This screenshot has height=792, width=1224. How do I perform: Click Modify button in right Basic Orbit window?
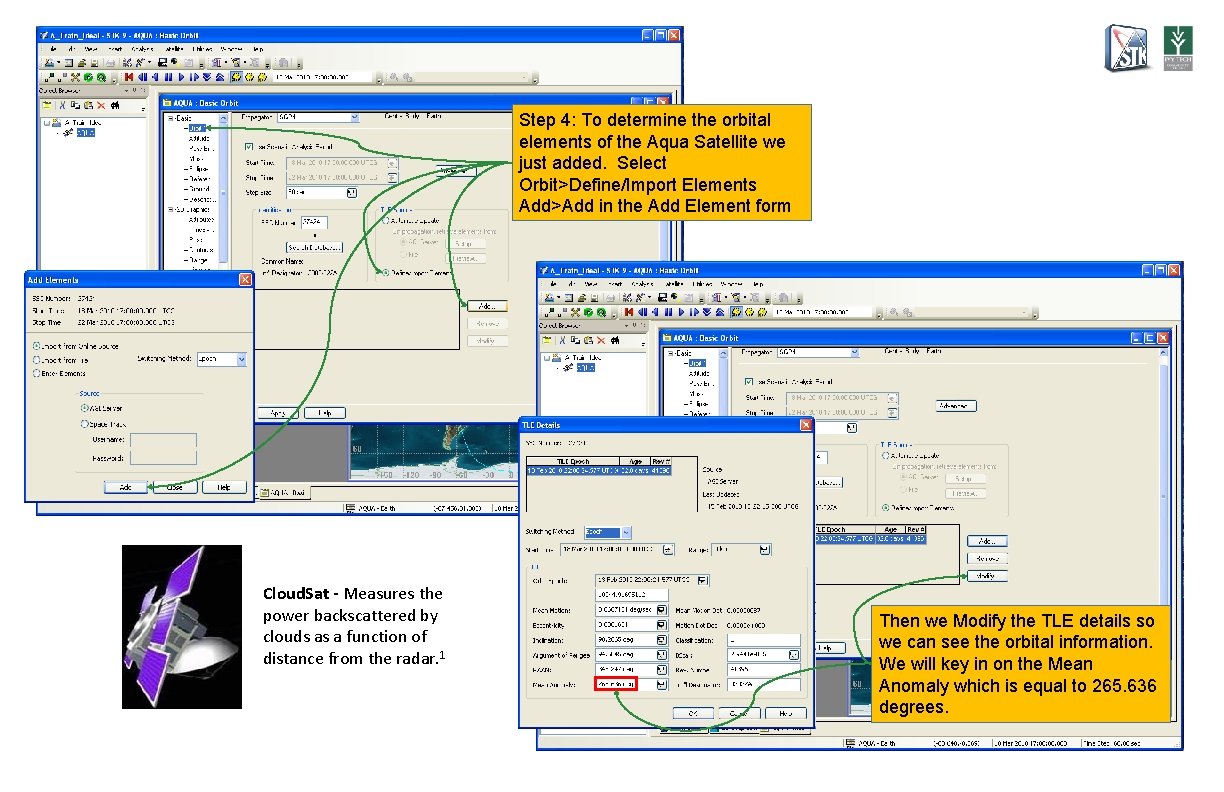pos(987,576)
